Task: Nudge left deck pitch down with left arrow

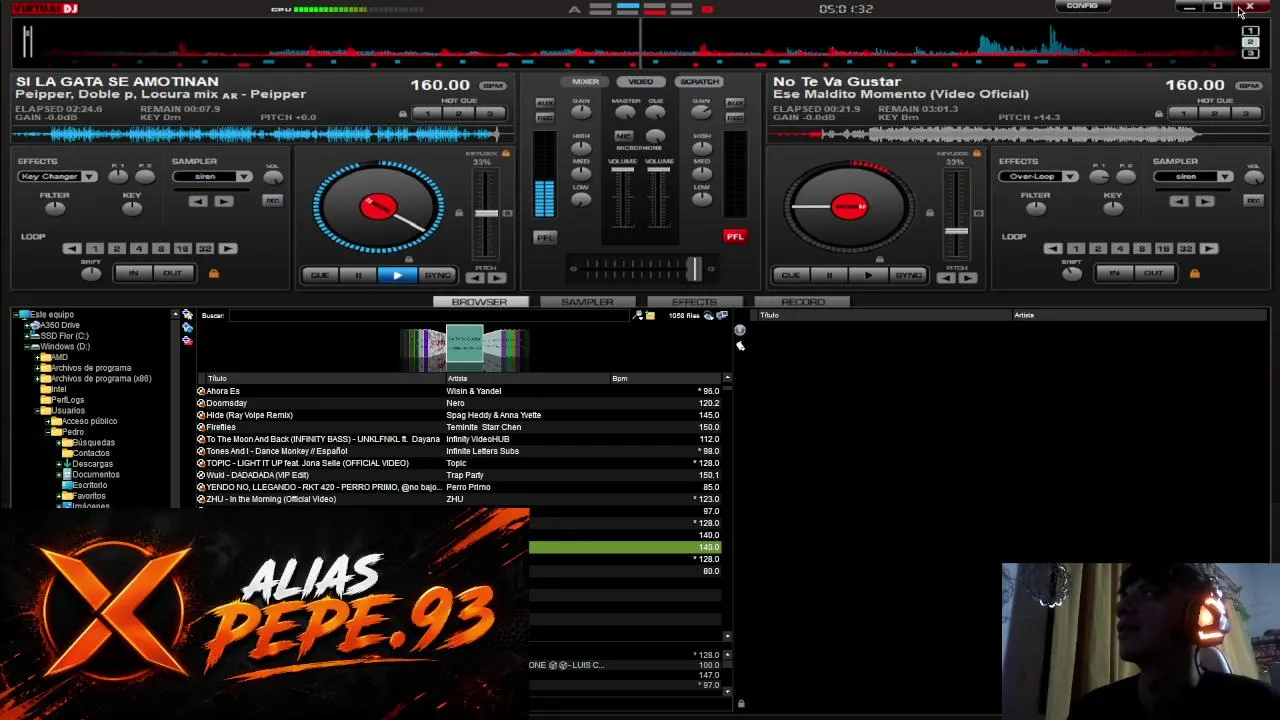Action: pyautogui.click(x=476, y=278)
